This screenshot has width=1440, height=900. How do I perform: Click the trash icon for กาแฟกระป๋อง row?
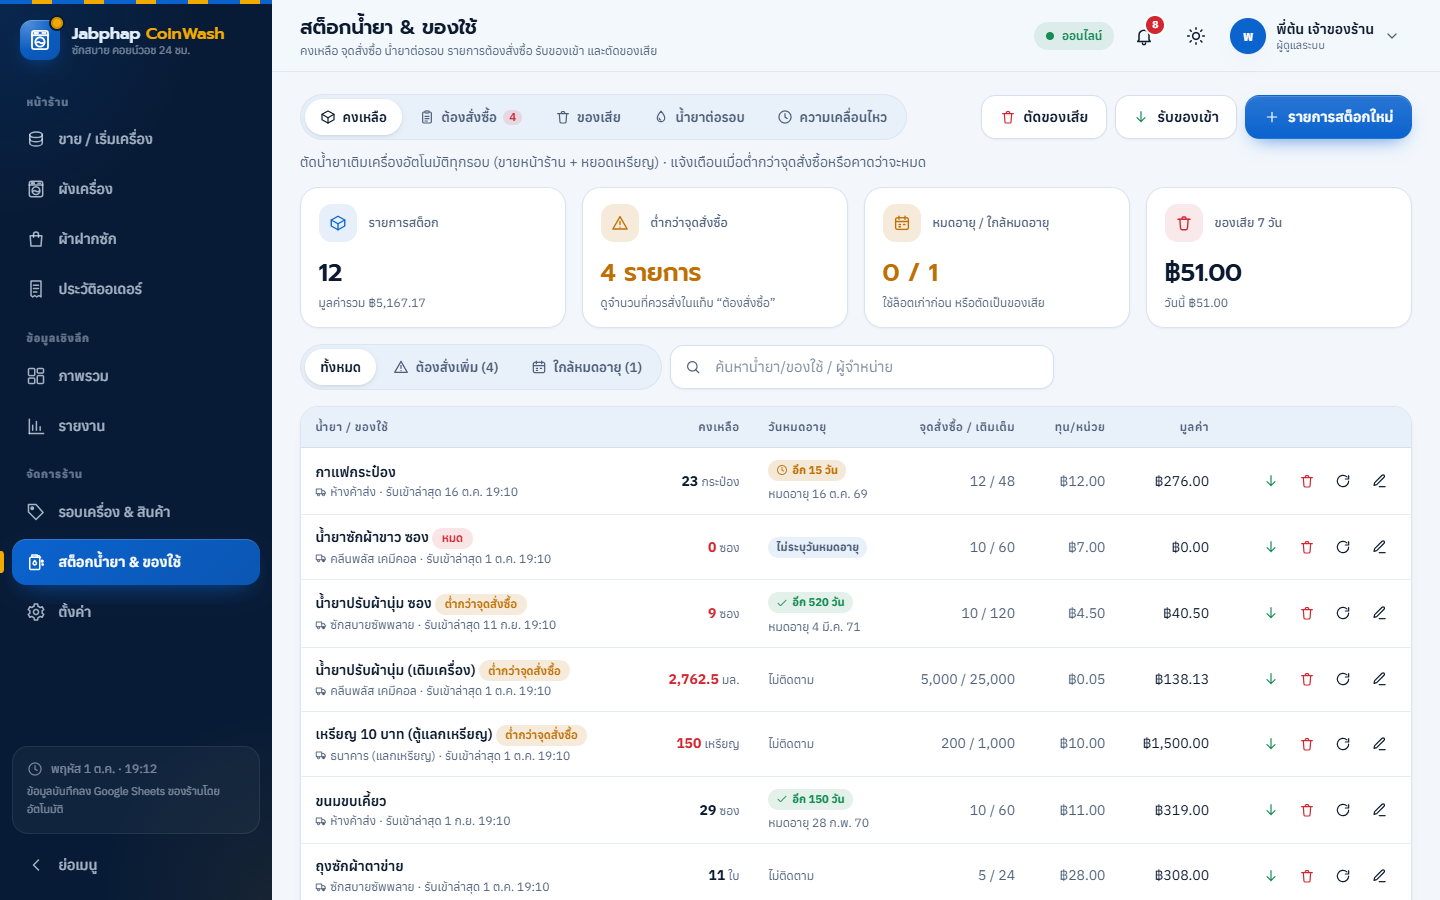click(1307, 481)
